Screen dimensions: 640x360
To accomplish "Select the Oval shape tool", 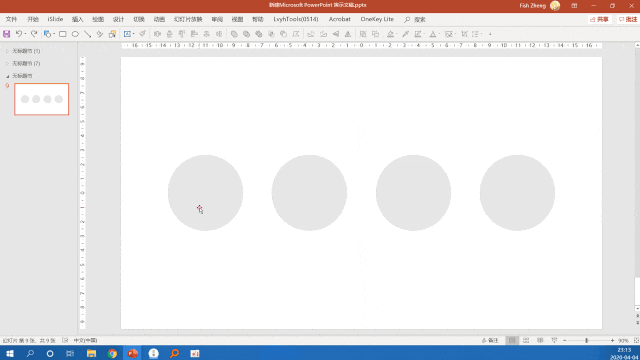I will (x=75, y=34).
